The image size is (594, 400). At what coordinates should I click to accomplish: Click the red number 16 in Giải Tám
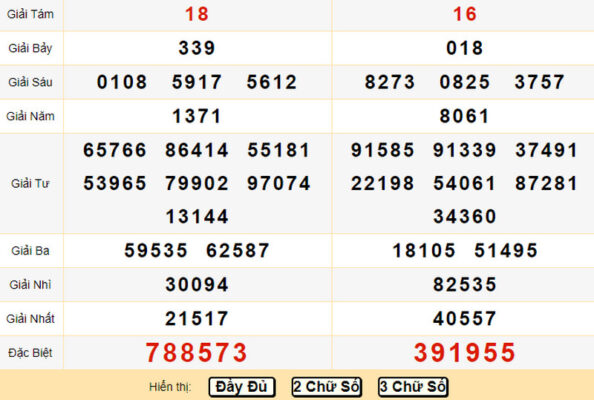tap(464, 14)
